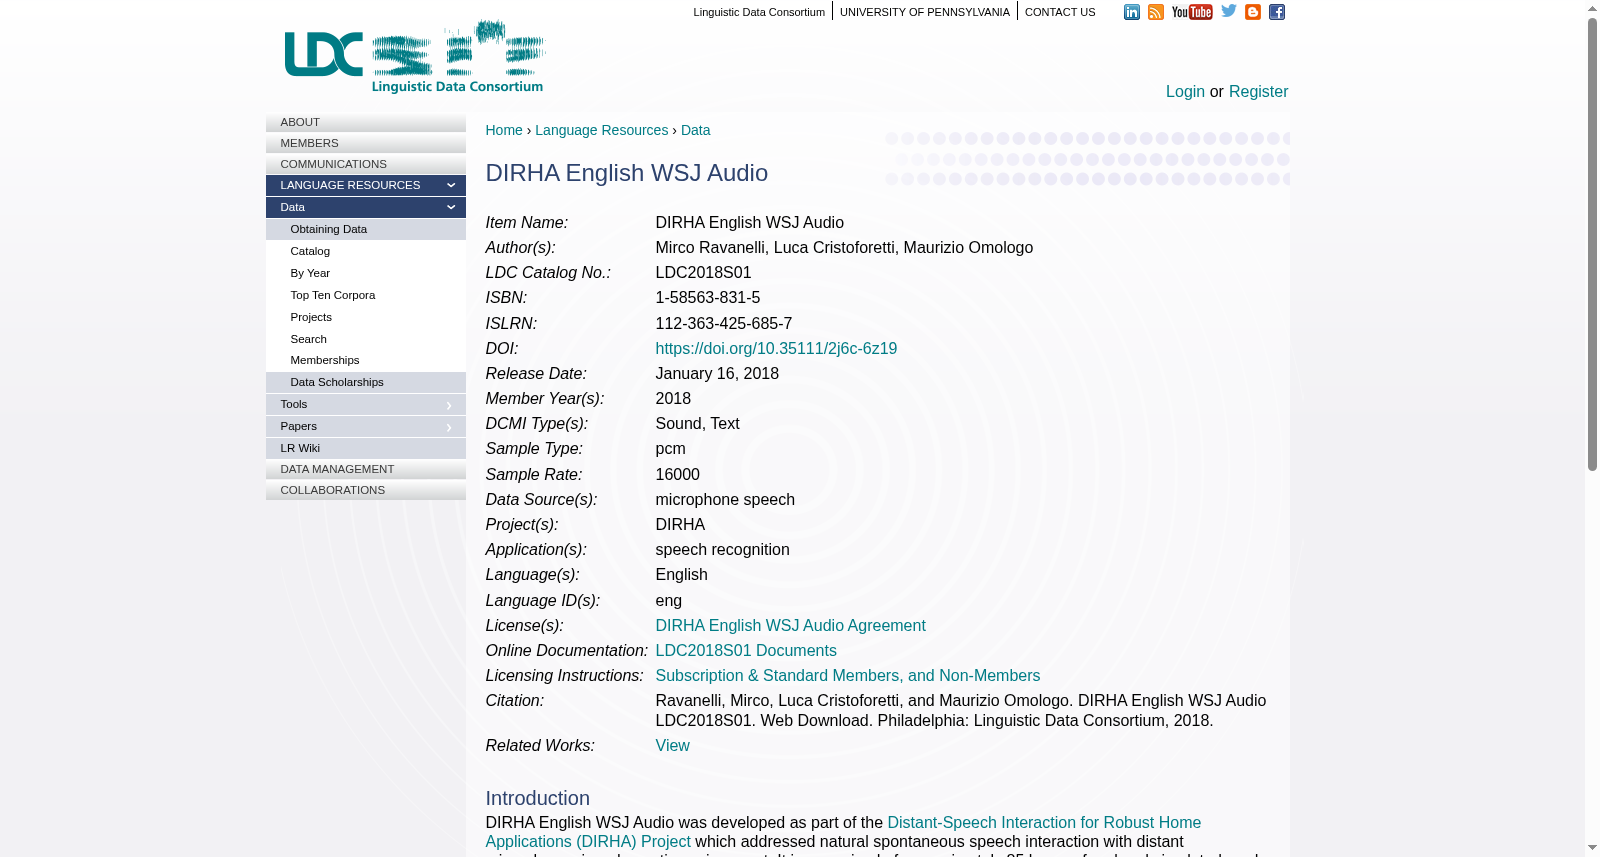Image resolution: width=1600 pixels, height=857 pixels.
Task: Click the catalog number LDC2018S01
Action: coord(703,273)
